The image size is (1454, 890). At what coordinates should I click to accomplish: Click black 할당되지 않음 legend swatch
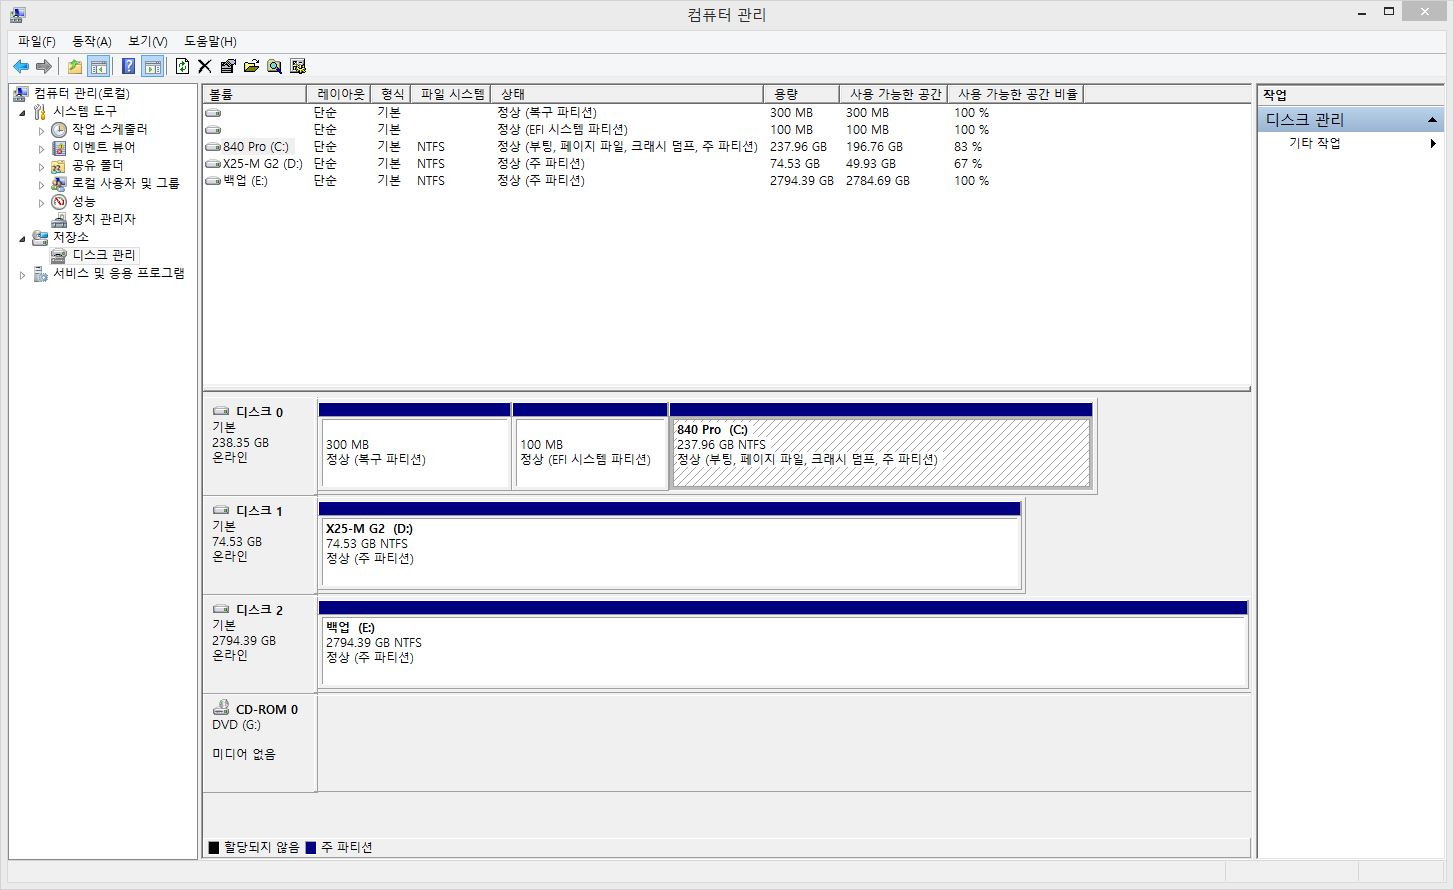[213, 848]
